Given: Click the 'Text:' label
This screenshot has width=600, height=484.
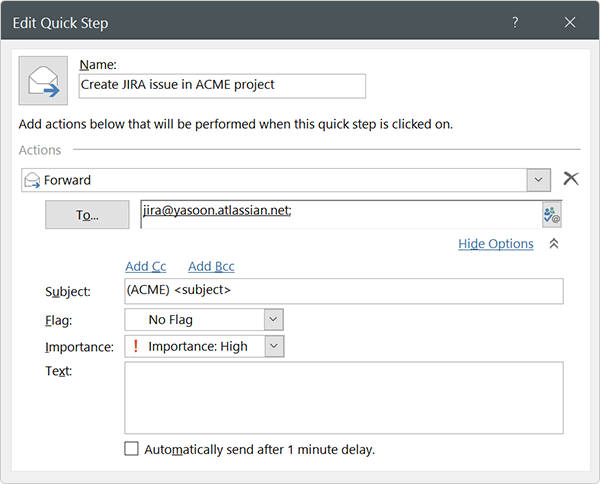Looking at the screenshot, I should [59, 371].
